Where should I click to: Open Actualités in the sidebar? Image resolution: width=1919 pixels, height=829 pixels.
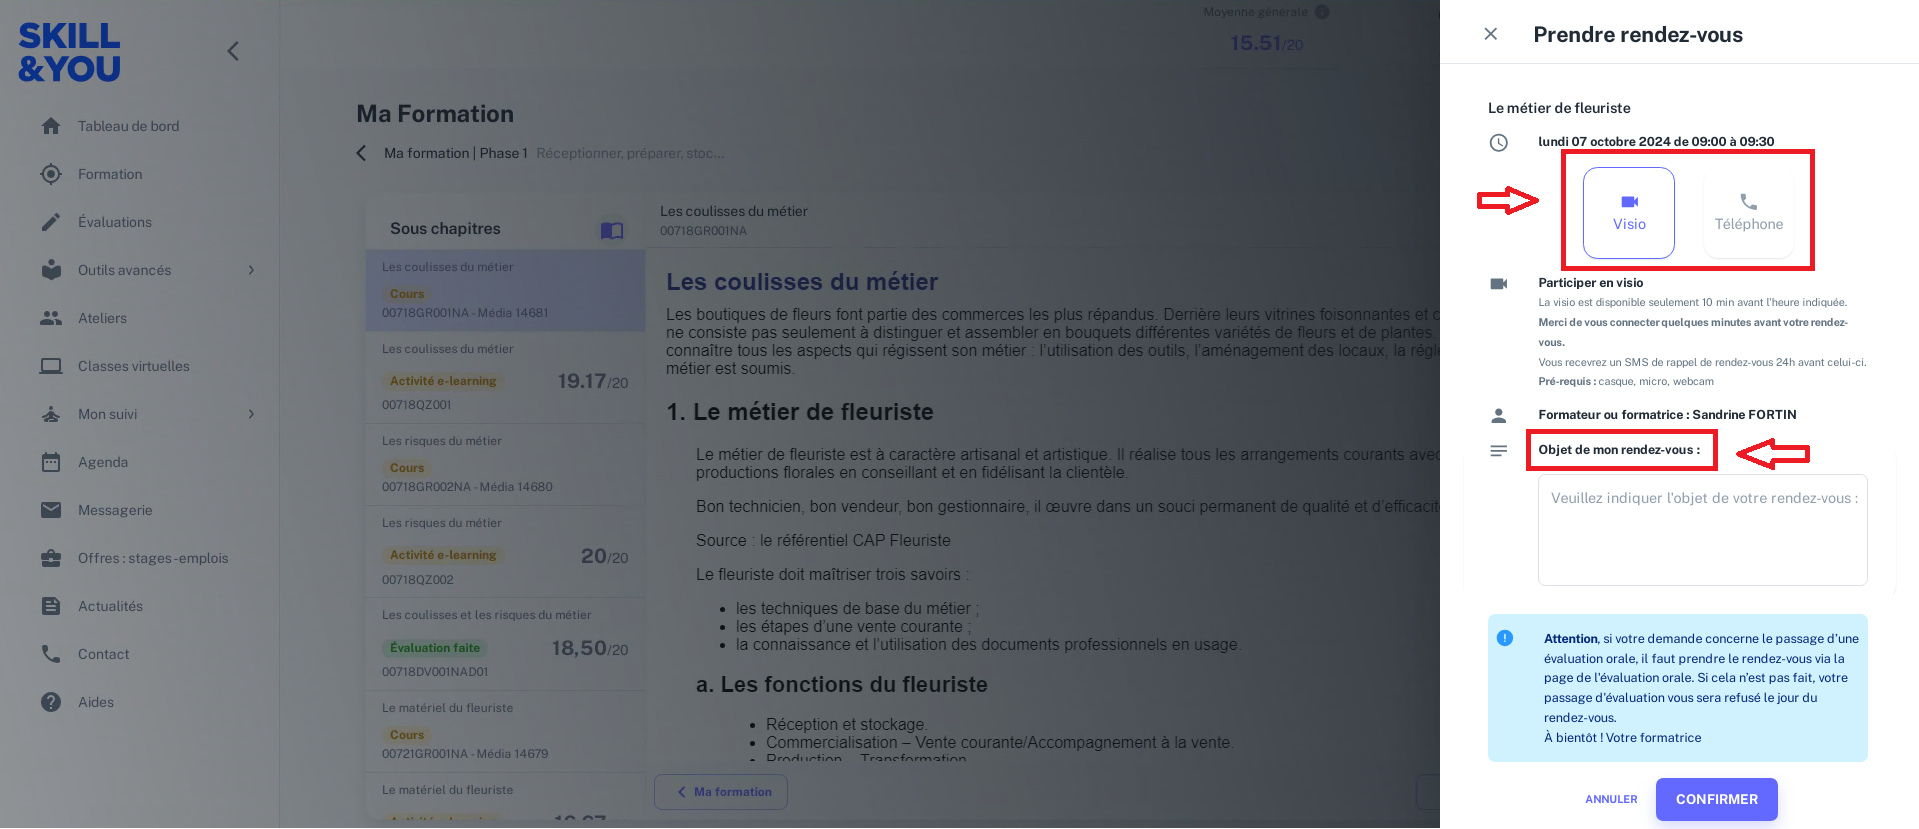coord(110,606)
